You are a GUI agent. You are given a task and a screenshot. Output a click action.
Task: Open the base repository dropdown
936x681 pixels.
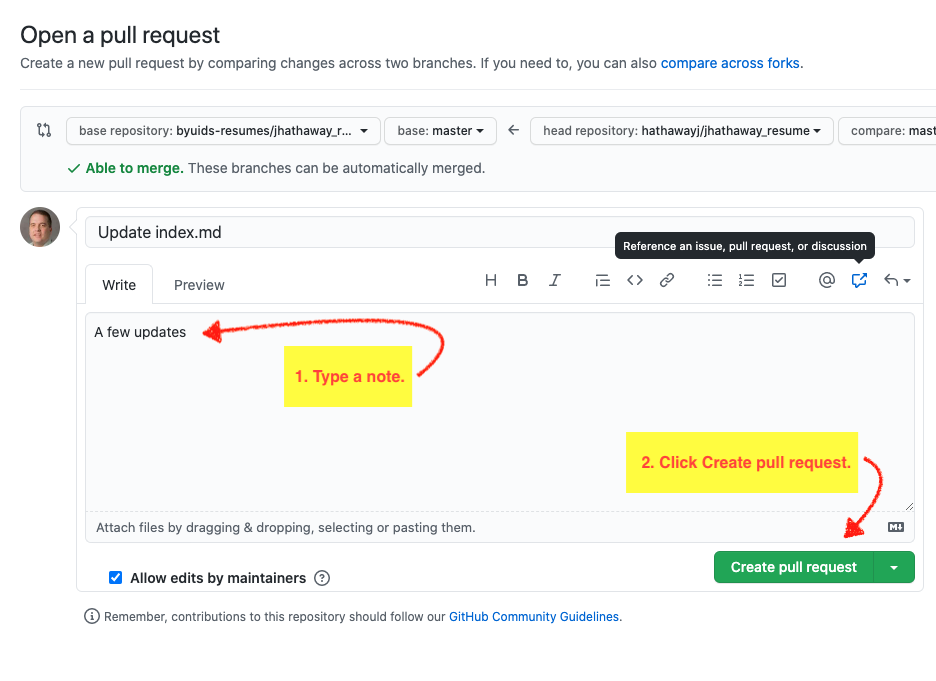[x=223, y=131]
